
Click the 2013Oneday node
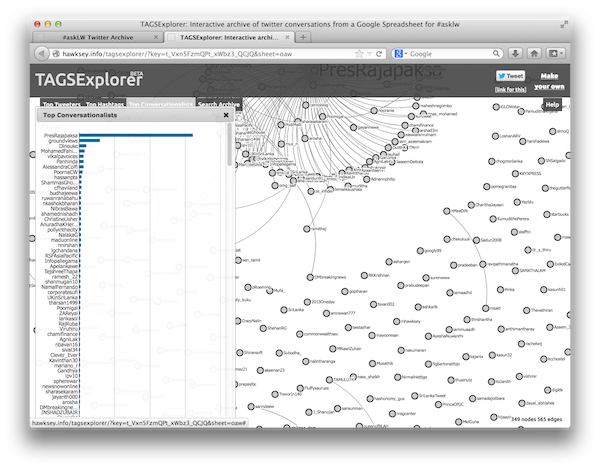tap(307, 302)
